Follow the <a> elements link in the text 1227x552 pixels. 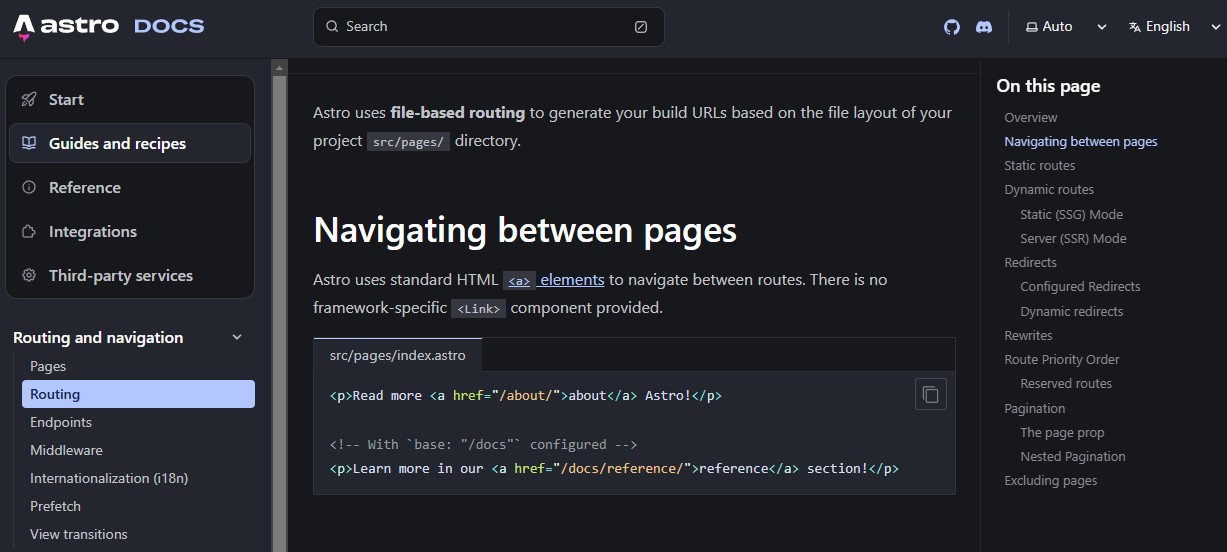(x=554, y=280)
